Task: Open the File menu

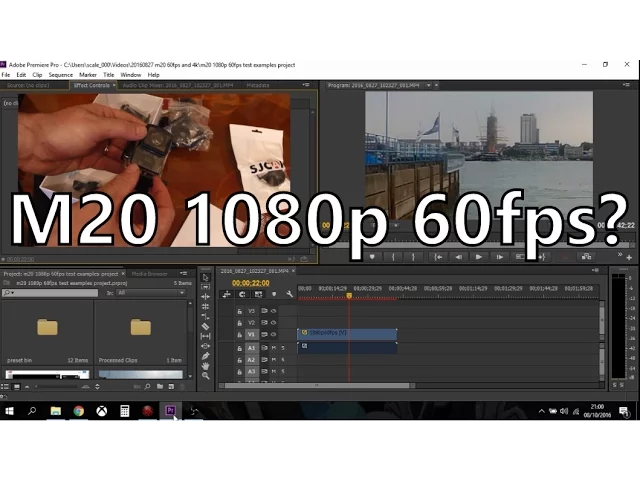Action: (x=6, y=75)
